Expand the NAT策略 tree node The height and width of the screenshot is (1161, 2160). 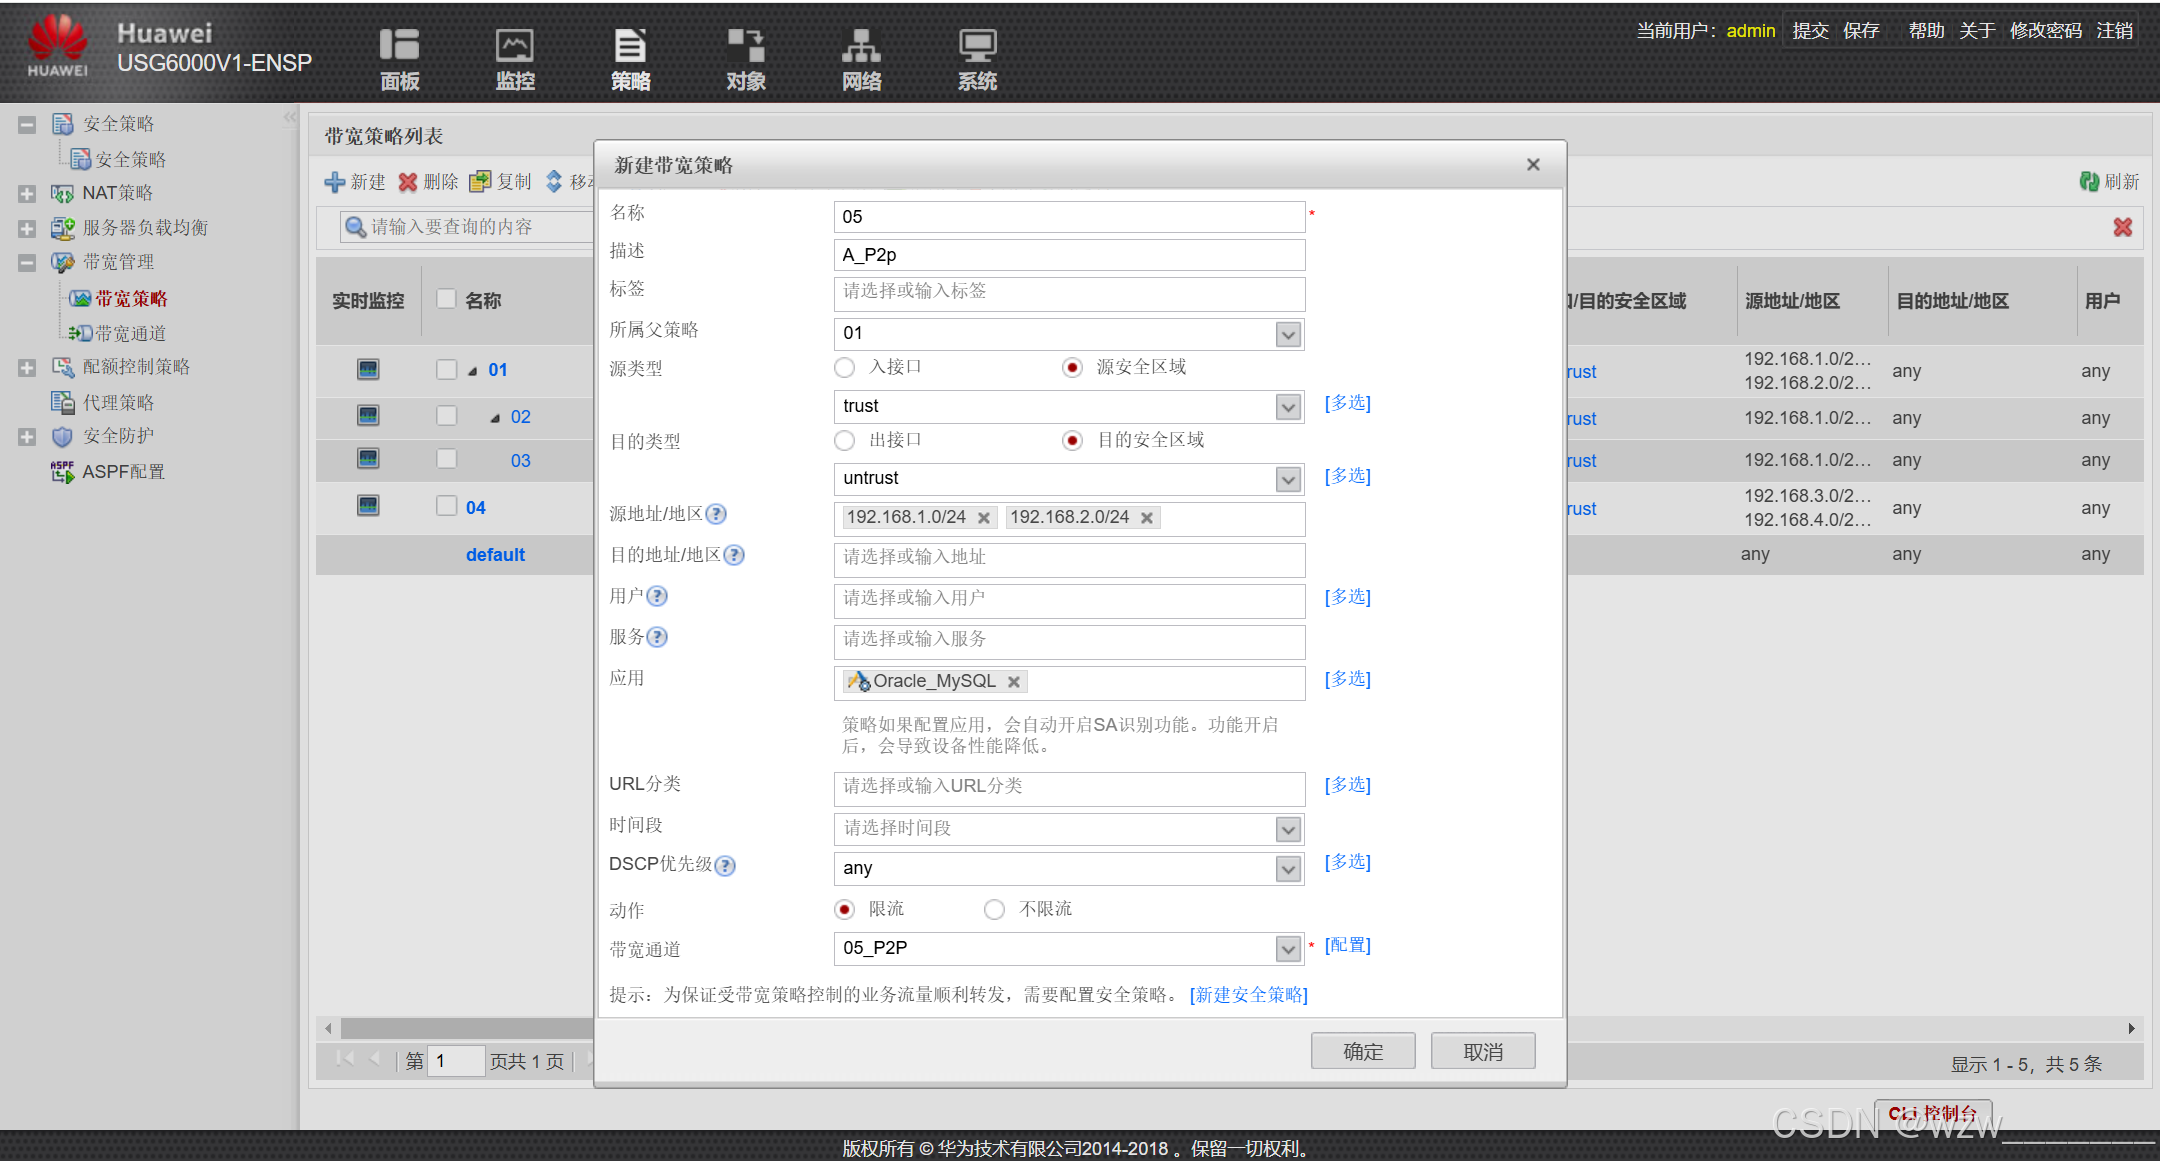[x=27, y=194]
